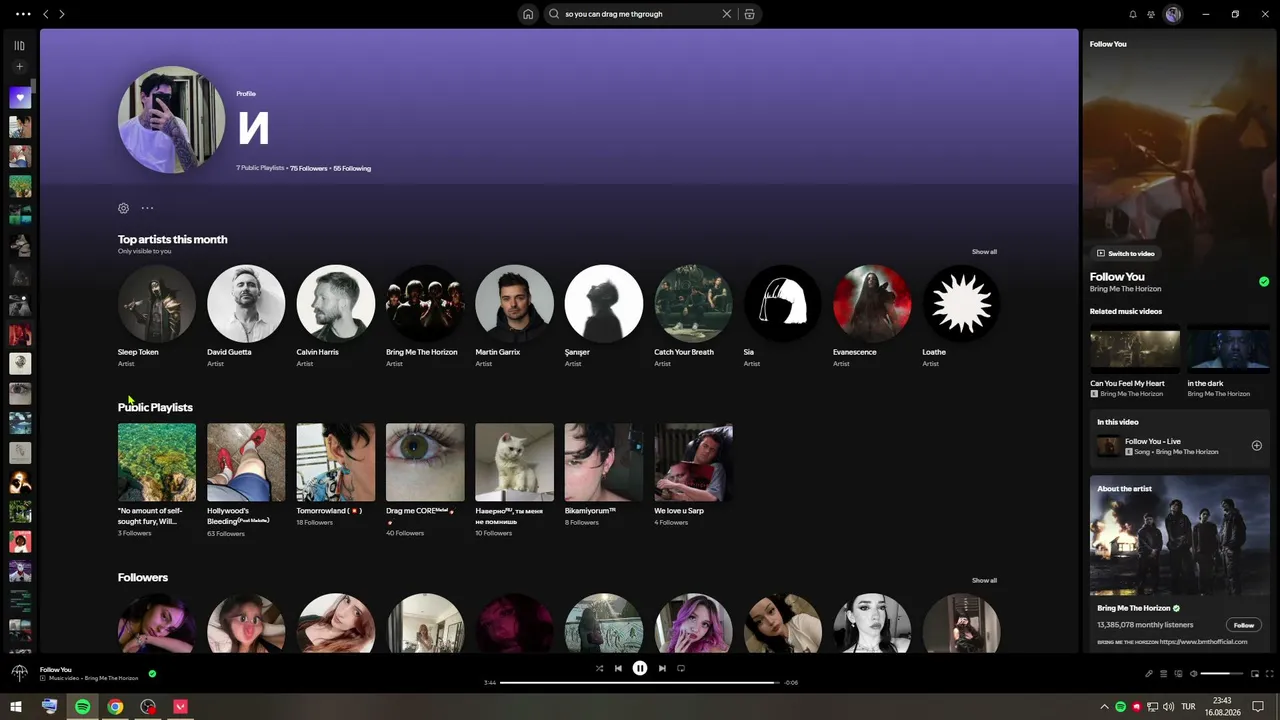The image size is (1280, 720).
Task: Open profile settings gear icon
Action: click(123, 208)
